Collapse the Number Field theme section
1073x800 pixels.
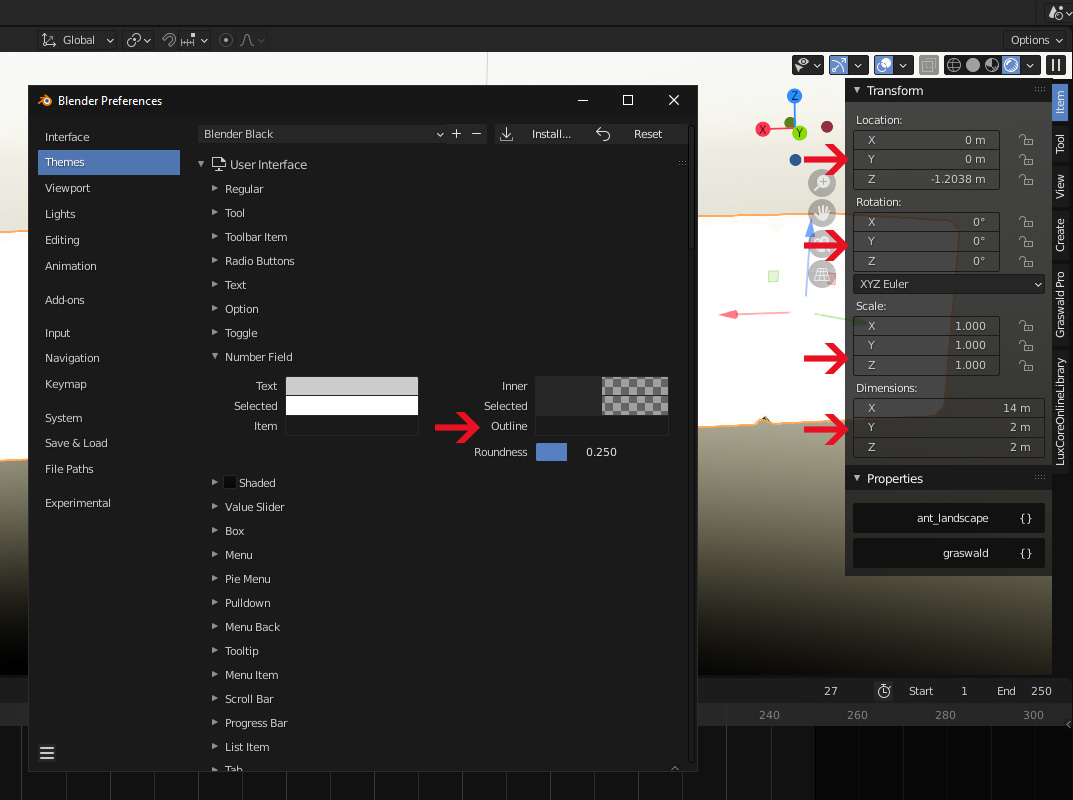click(x=215, y=357)
